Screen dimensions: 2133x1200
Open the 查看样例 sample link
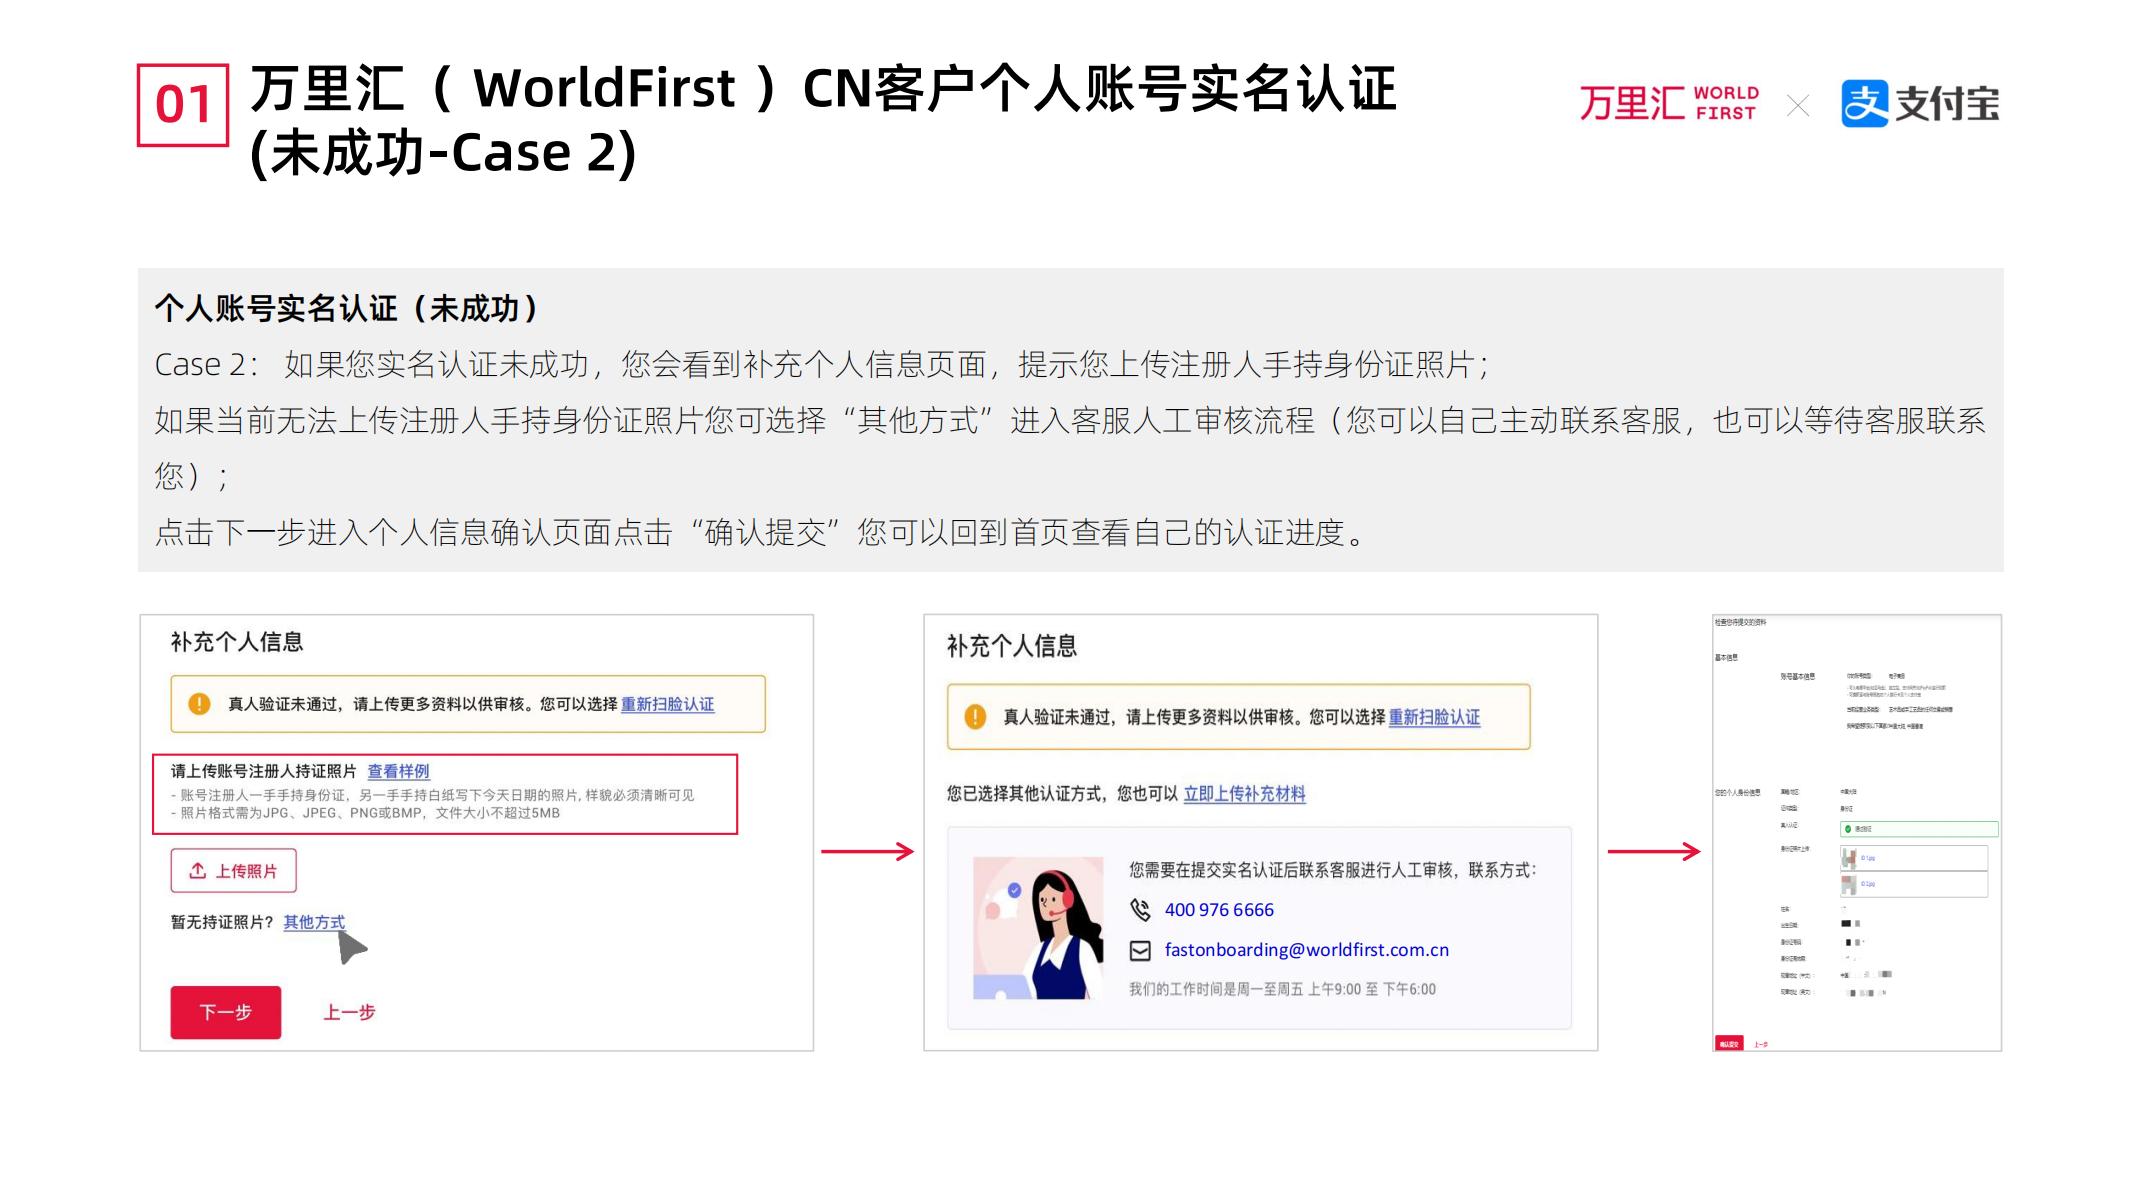pyautogui.click(x=398, y=771)
